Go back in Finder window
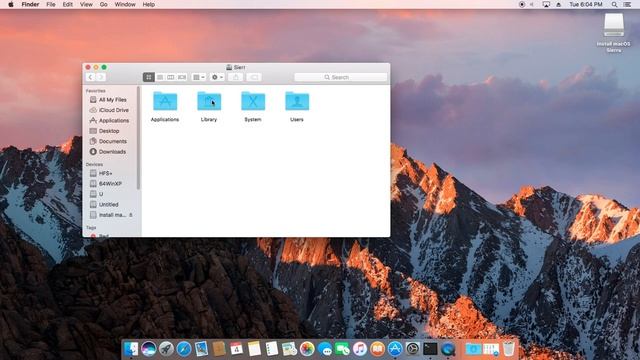640x360 pixels. click(x=90, y=77)
